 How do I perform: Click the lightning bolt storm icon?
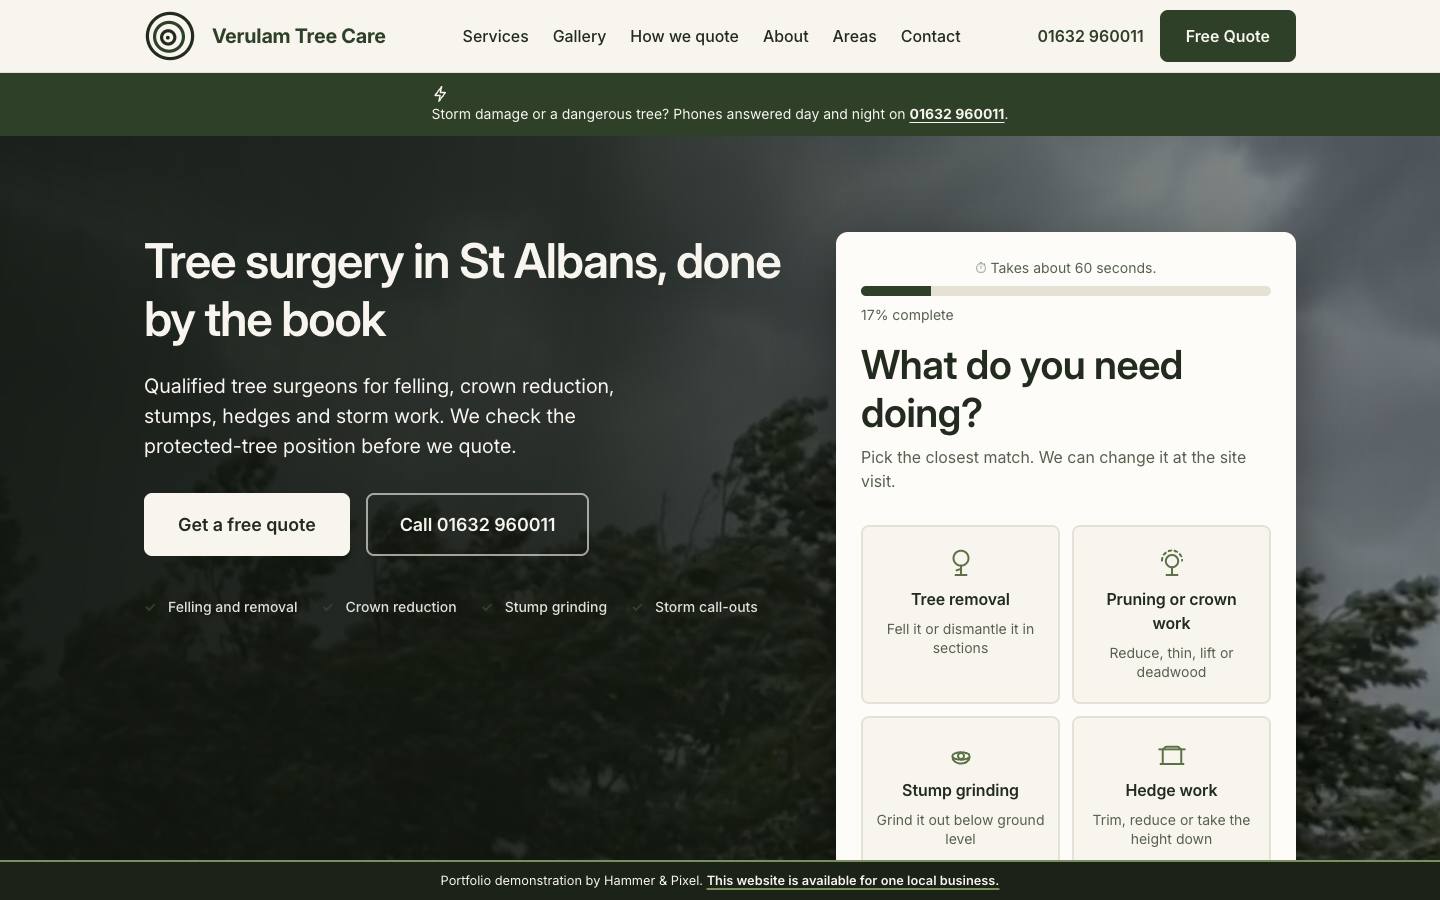coord(440,94)
